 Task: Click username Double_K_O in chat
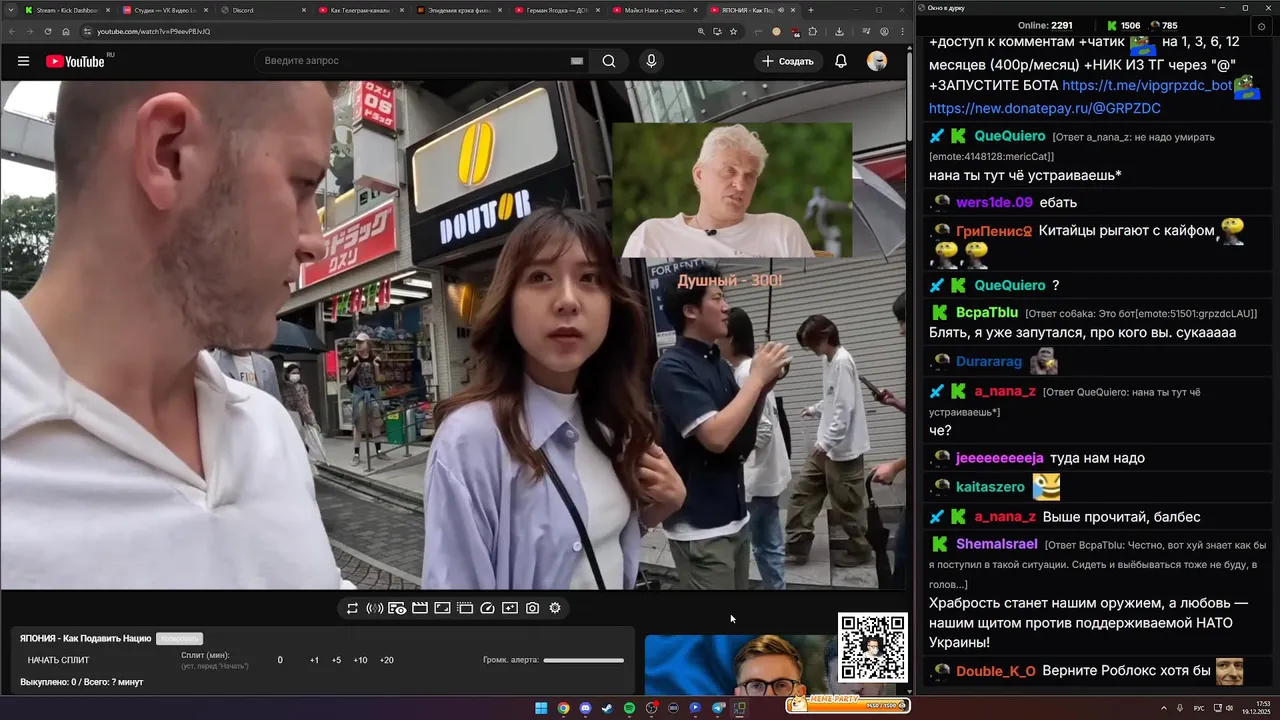[x=996, y=671]
